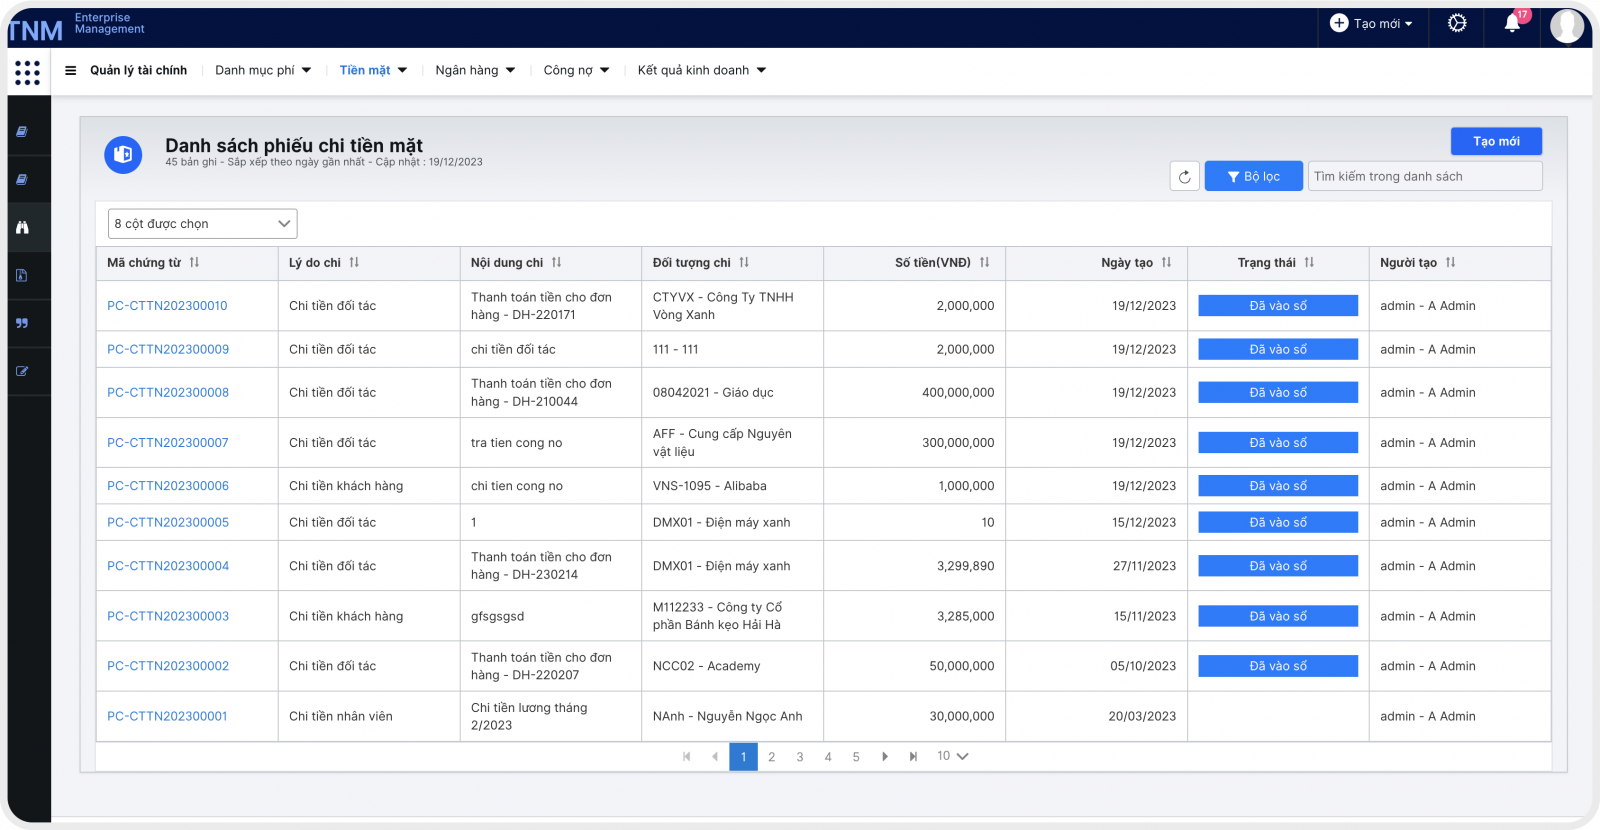Expand the Tạo mới dropdown in the top bar
This screenshot has height=830, width=1600.
tap(1372, 24)
